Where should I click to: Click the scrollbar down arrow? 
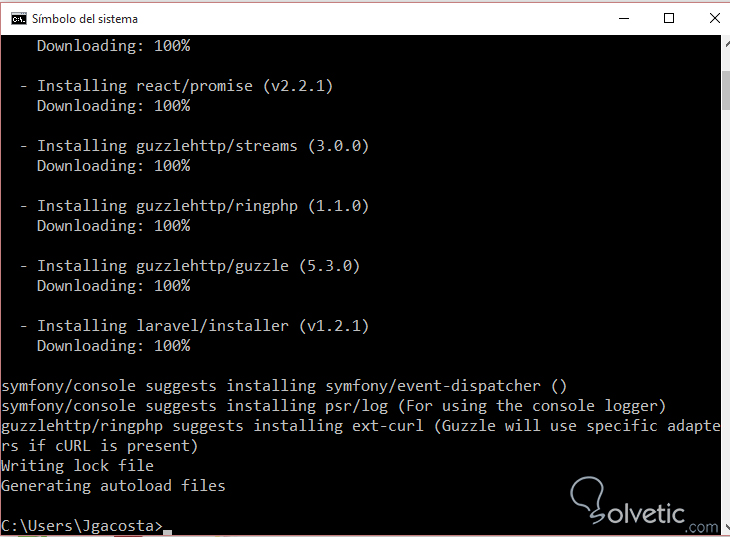click(x=725, y=525)
